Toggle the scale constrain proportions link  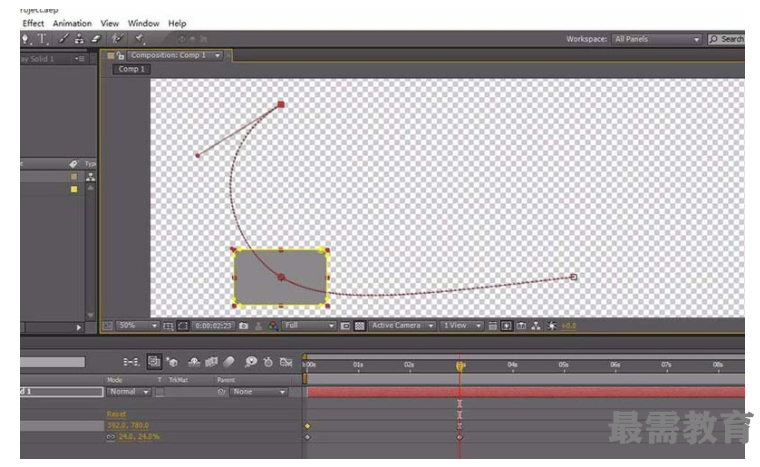[x=111, y=437]
